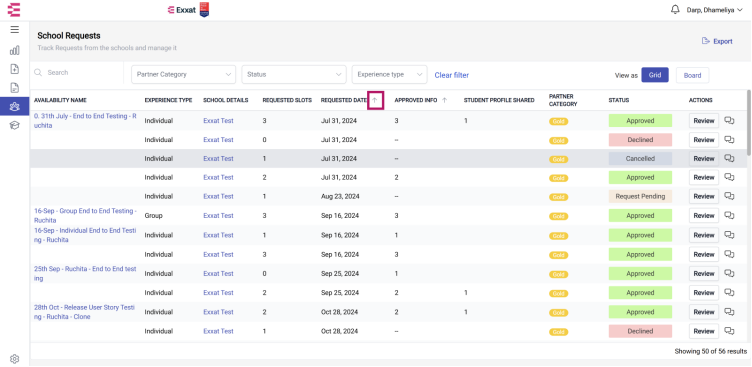Open the bar chart dashboard icon in sidebar
The image size is (752, 367).
pos(14,50)
